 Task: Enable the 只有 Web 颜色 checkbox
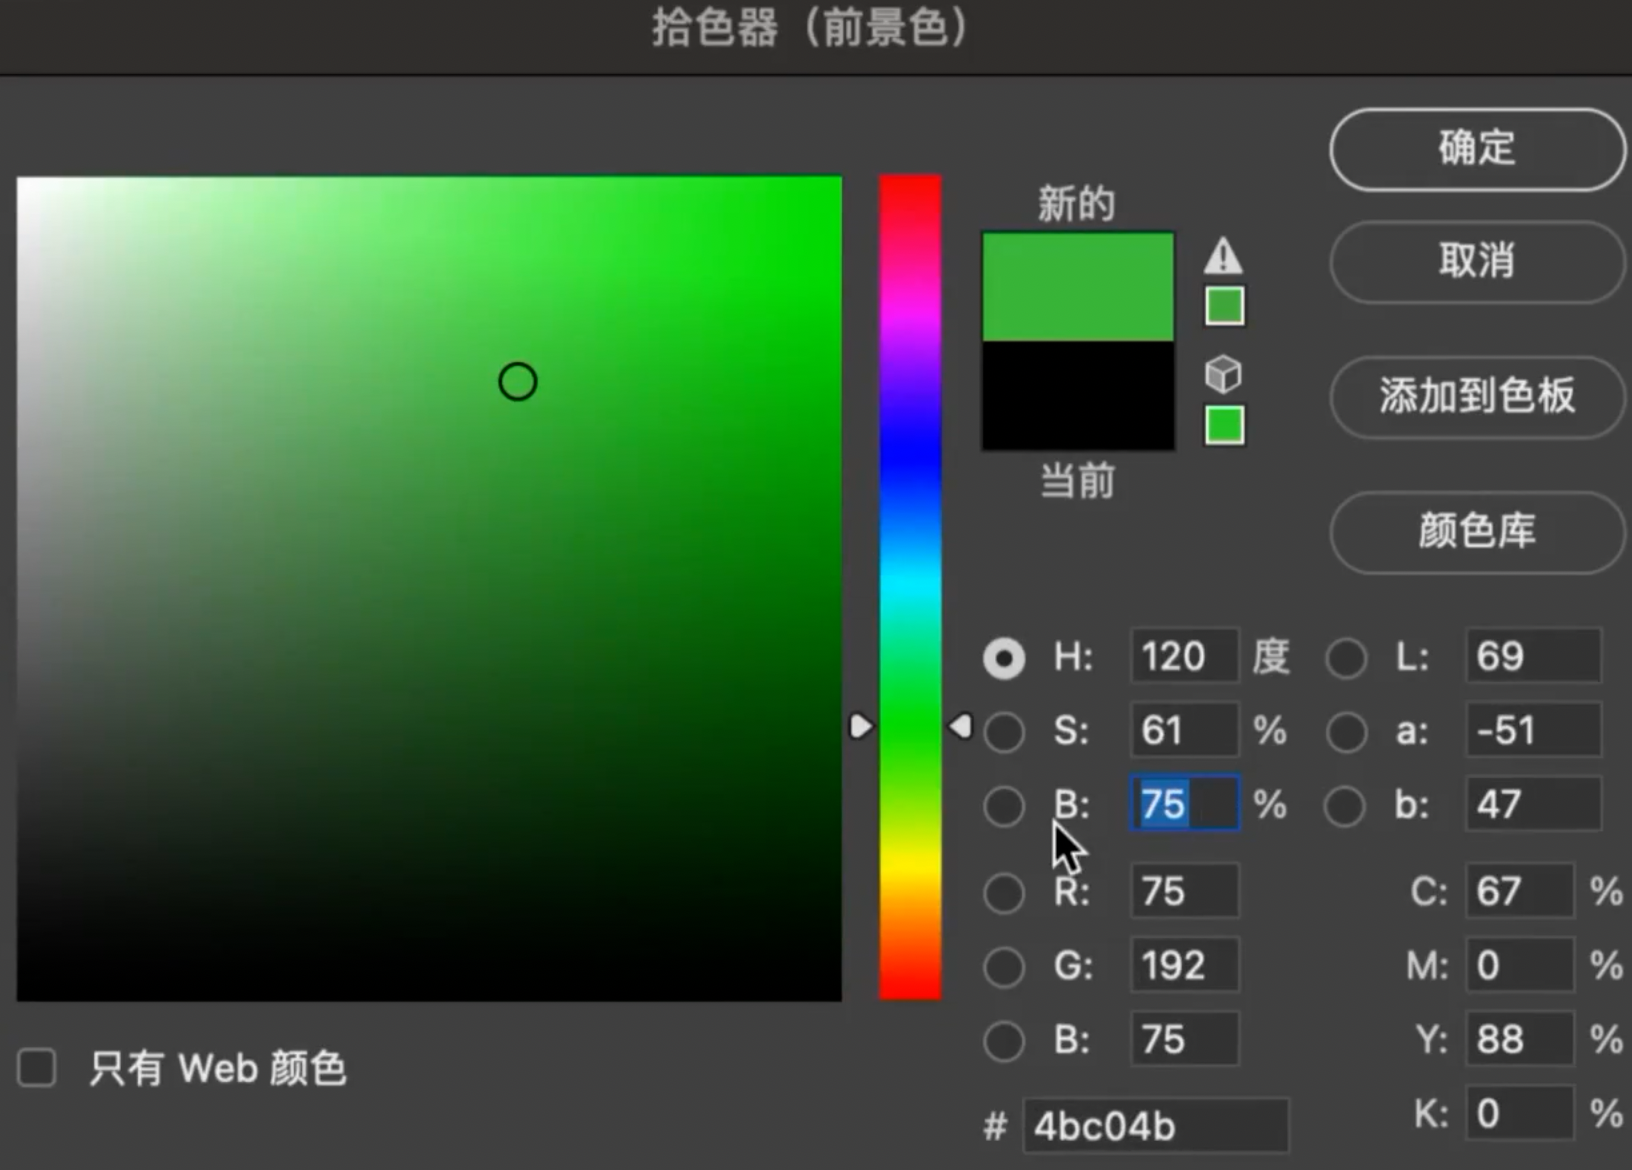click(37, 1067)
